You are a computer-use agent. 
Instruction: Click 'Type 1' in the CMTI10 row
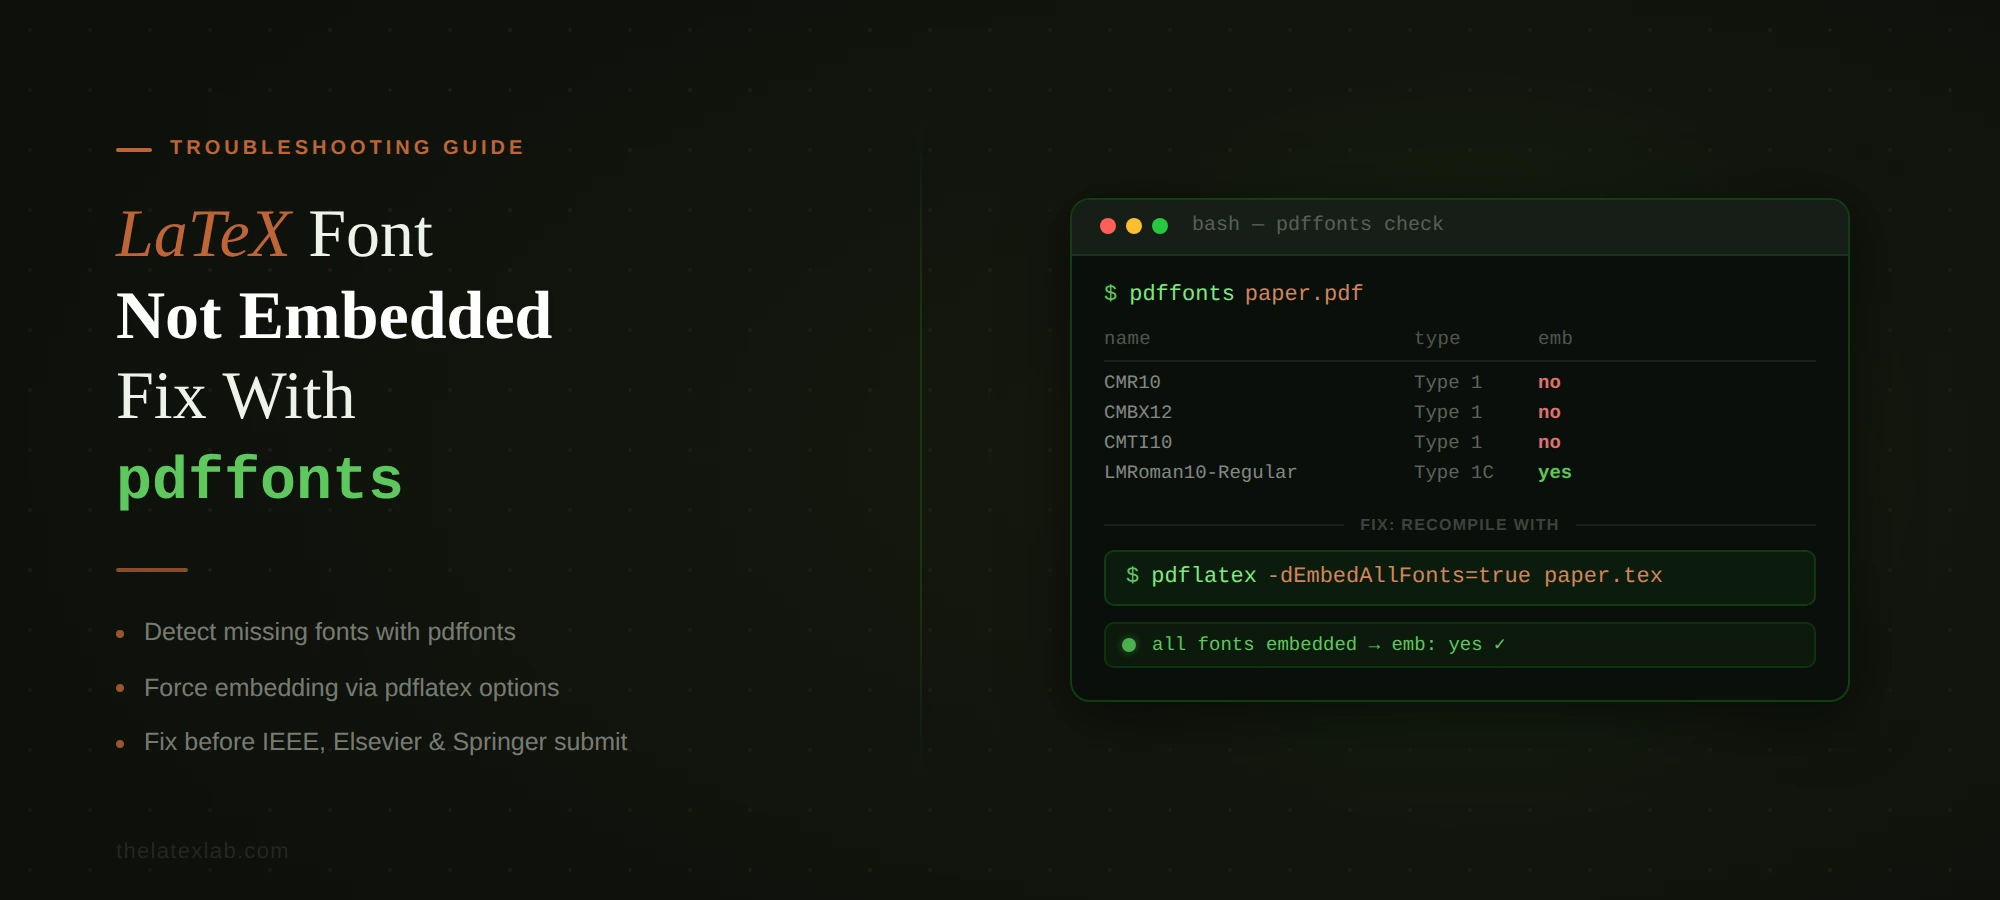pyautogui.click(x=1448, y=442)
